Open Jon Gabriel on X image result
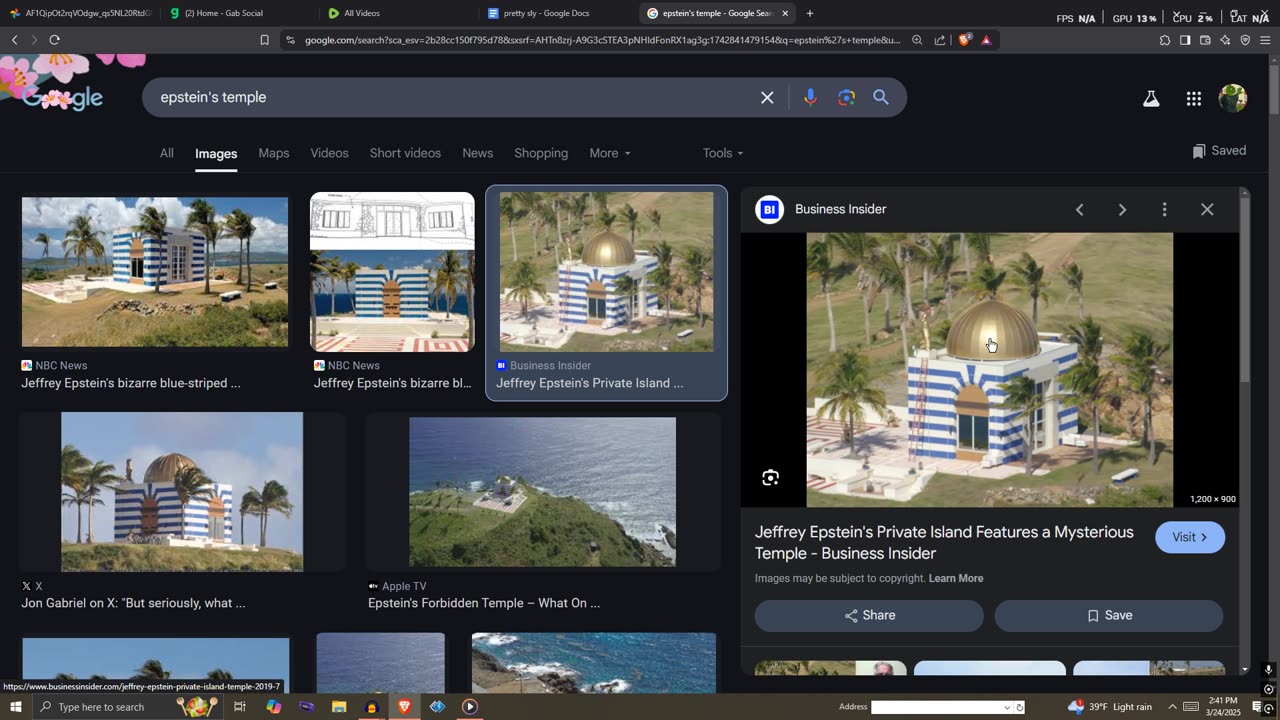The image size is (1280, 720). (182, 492)
